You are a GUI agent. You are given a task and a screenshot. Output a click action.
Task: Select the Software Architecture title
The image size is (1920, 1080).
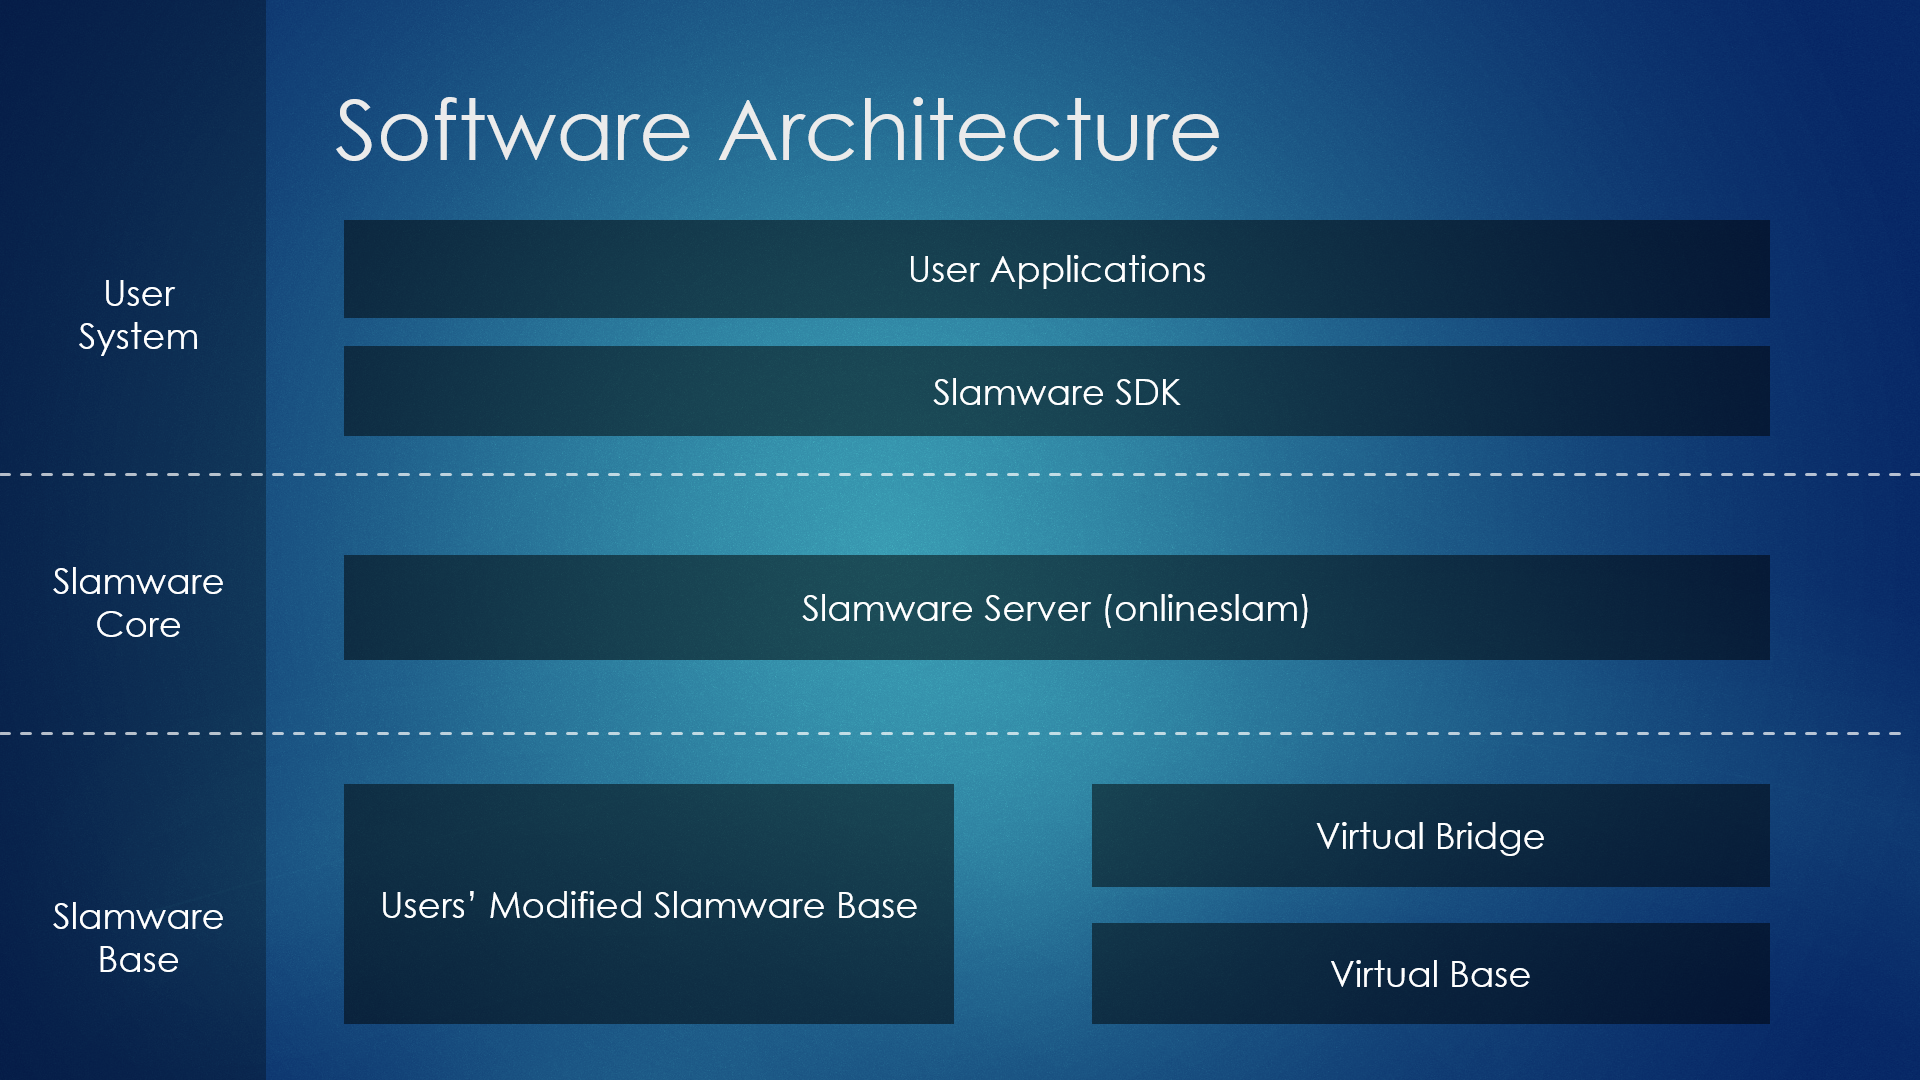pyautogui.click(x=777, y=130)
